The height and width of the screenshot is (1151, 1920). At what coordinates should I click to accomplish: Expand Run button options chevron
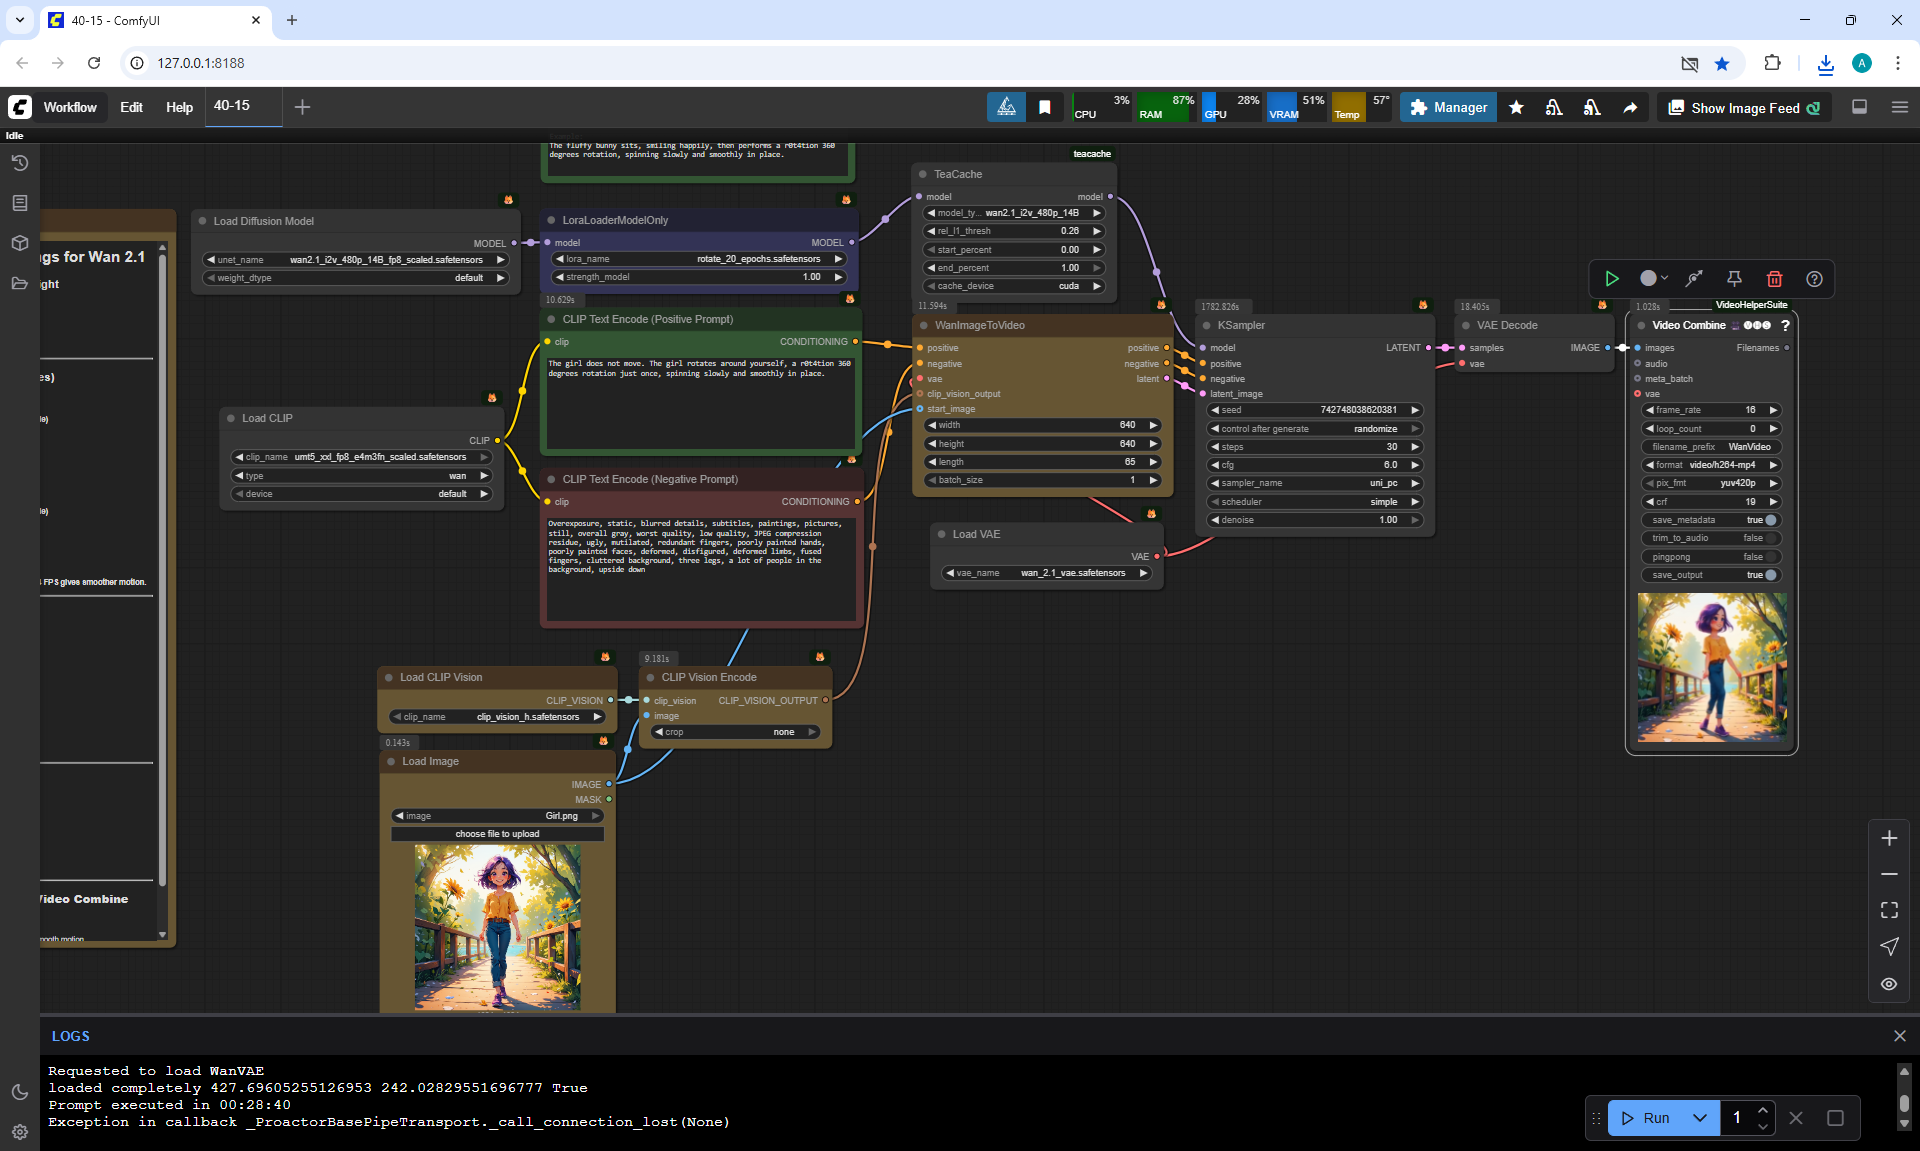point(1699,1118)
